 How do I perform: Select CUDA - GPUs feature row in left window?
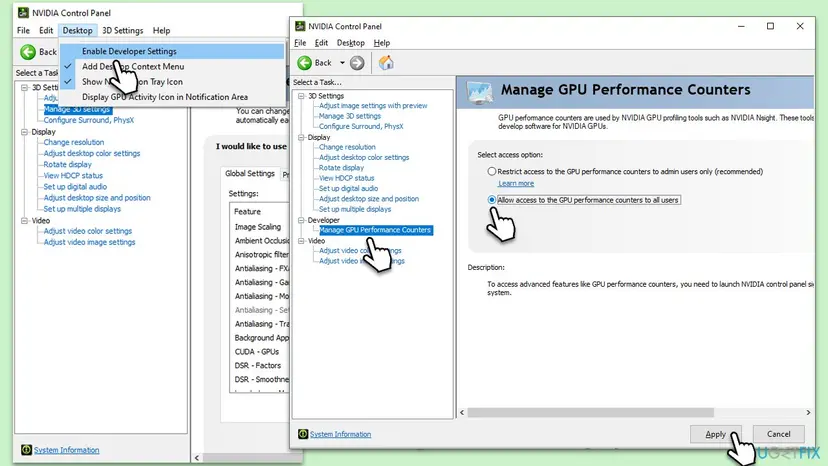pos(260,351)
